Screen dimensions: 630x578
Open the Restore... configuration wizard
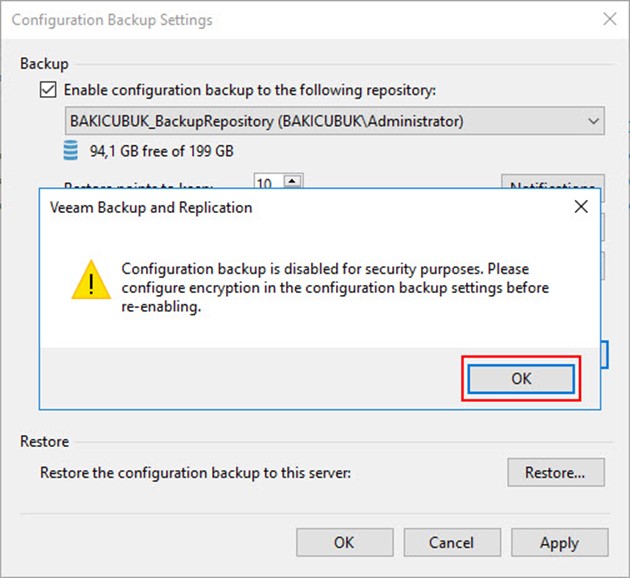click(x=556, y=472)
